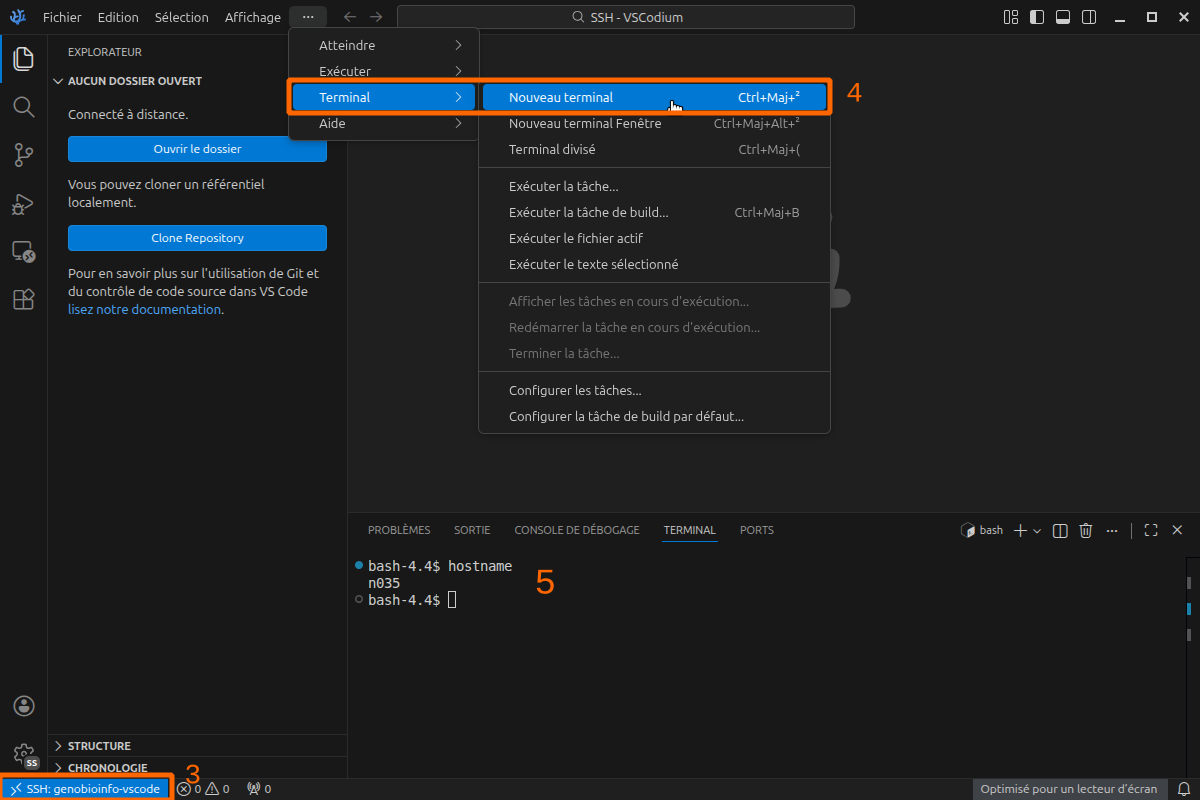This screenshot has width=1200, height=800.
Task: Open the Explorer view in the activity bar
Action: point(23,59)
